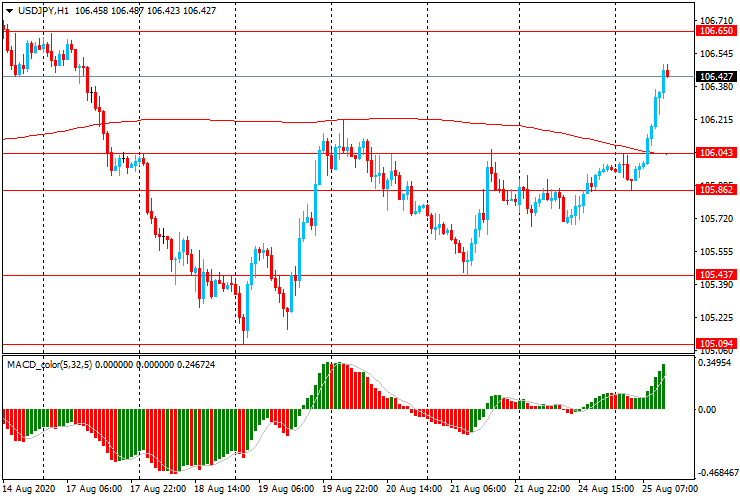Click the 19 Aug 06:00 time axis label
The height and width of the screenshot is (500, 740).
point(286,488)
